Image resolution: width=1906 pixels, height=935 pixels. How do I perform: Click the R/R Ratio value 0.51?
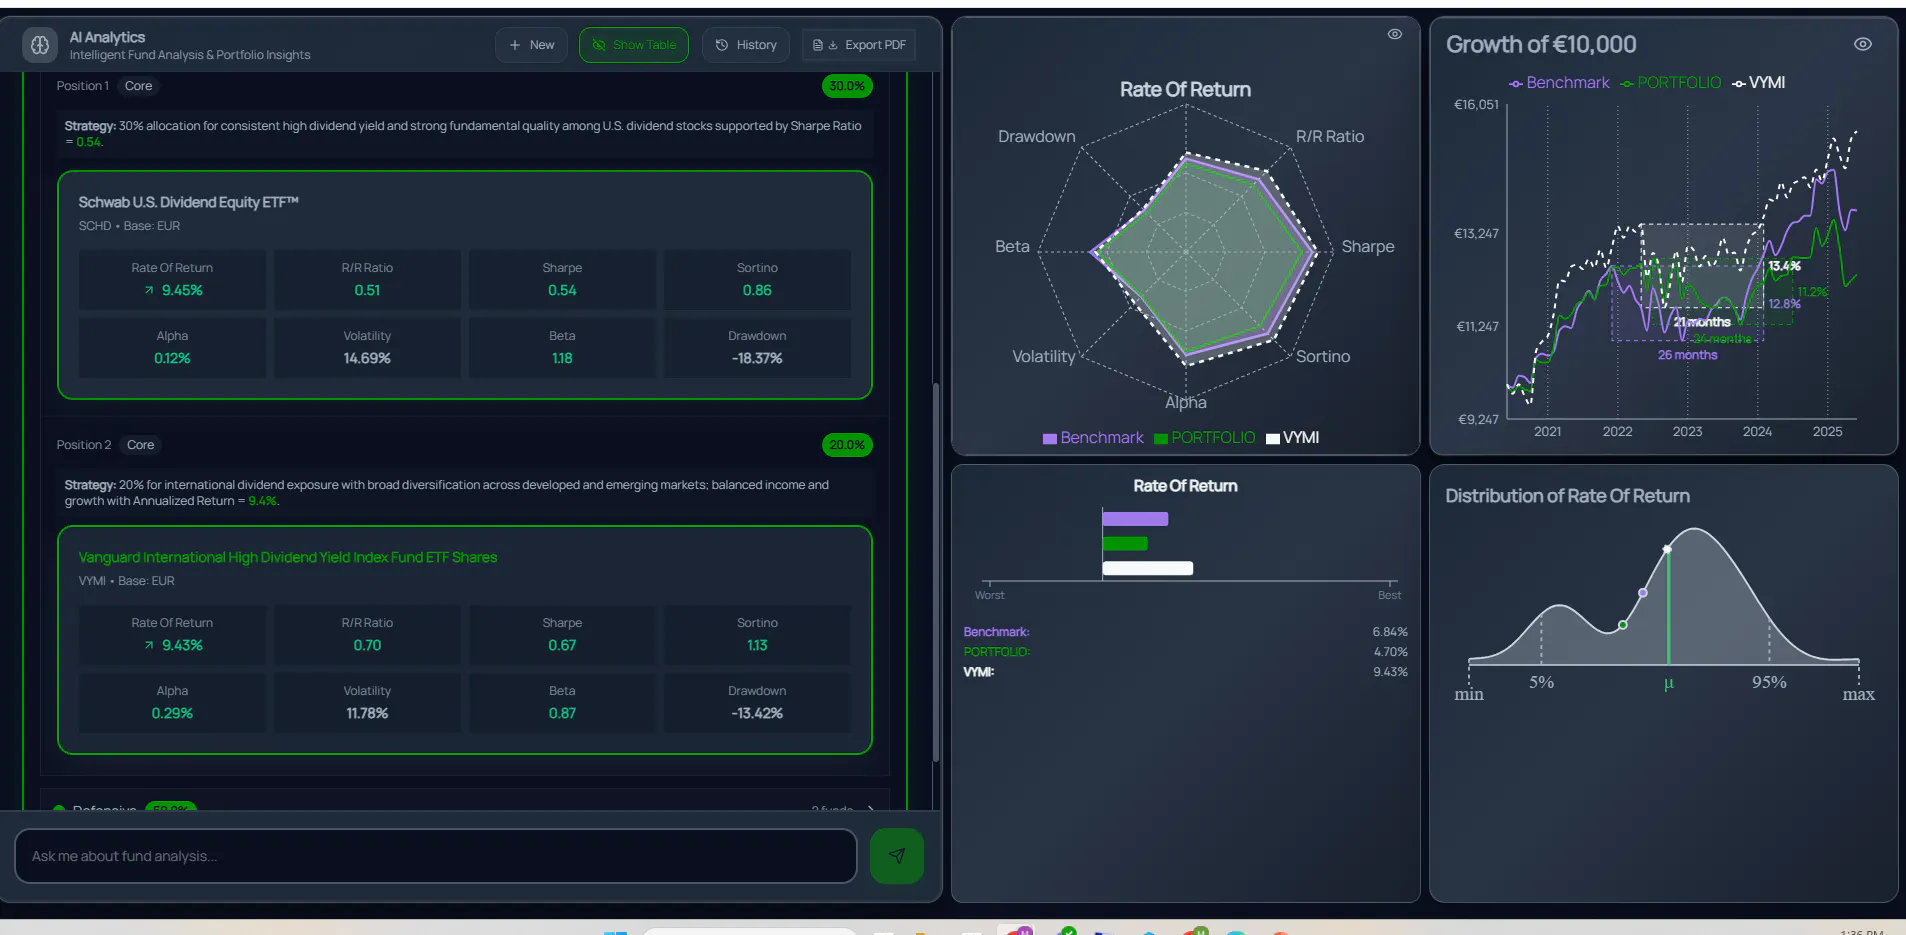(367, 290)
